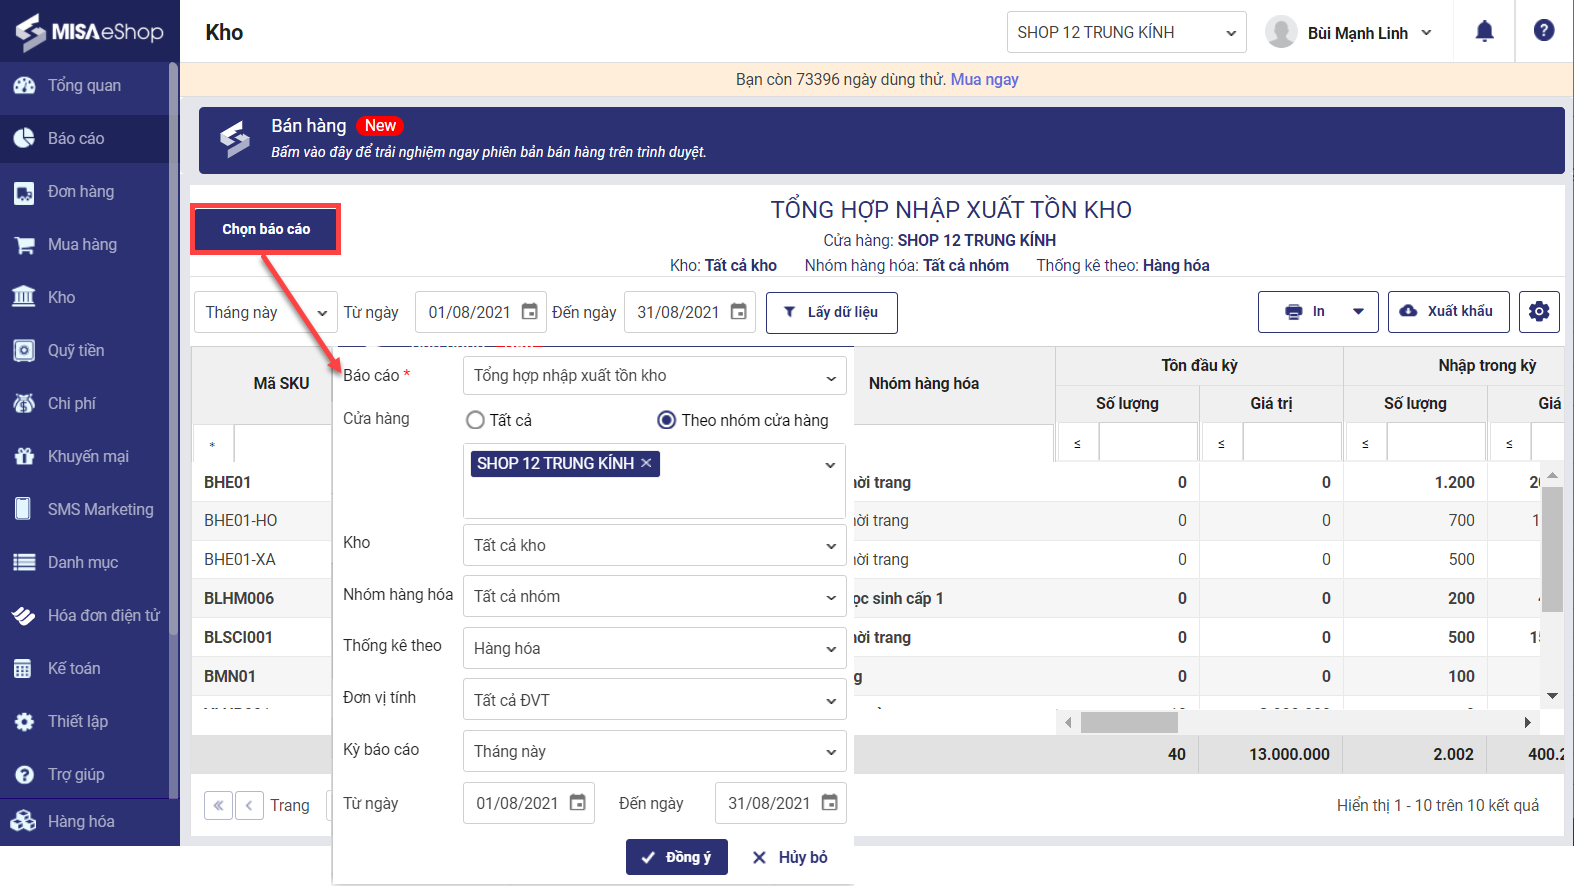Open the user account dropdown arrow

click(1427, 33)
